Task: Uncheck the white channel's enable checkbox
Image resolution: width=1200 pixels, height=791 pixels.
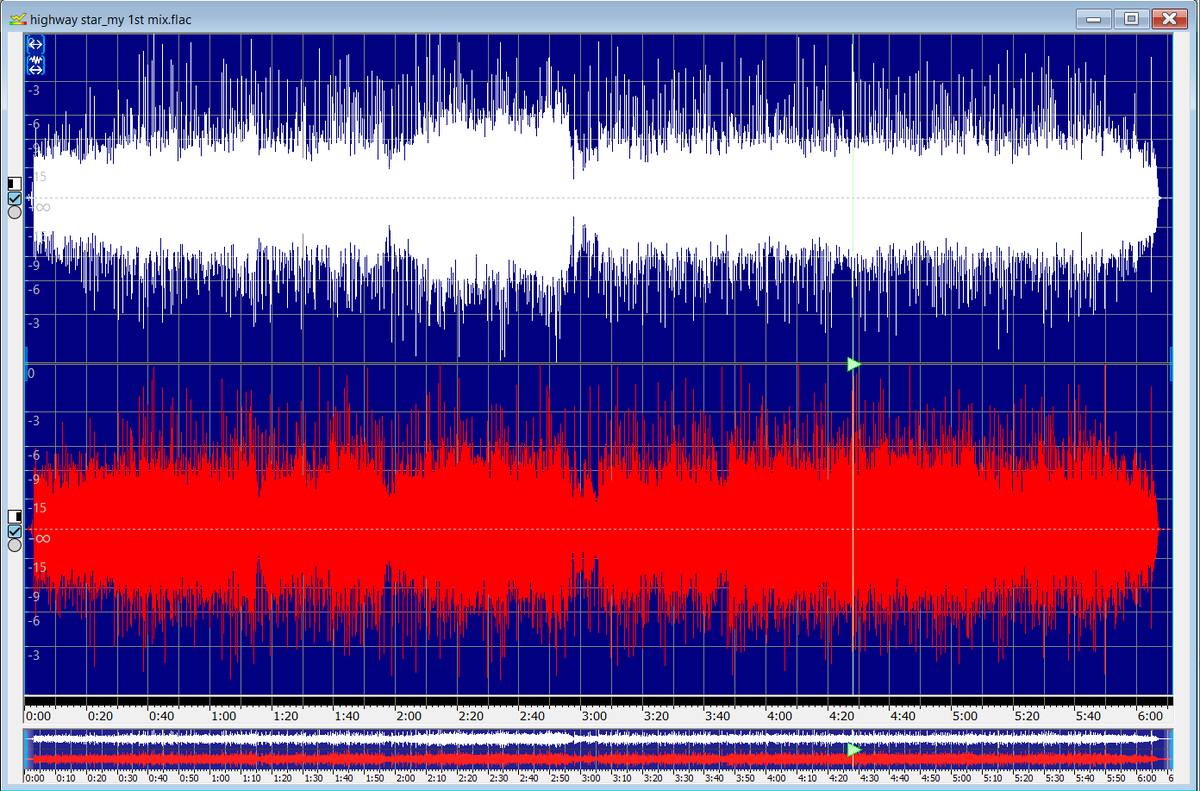Action: coord(14,198)
